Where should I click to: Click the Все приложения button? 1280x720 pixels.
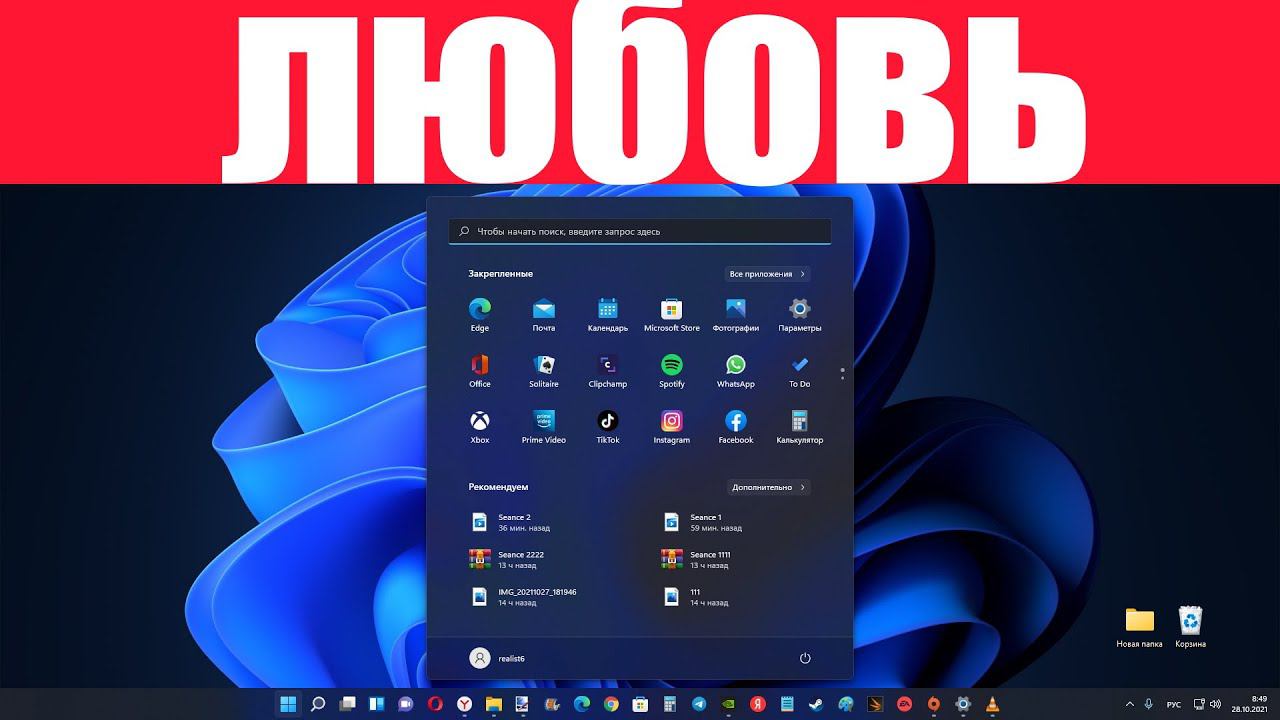767,274
